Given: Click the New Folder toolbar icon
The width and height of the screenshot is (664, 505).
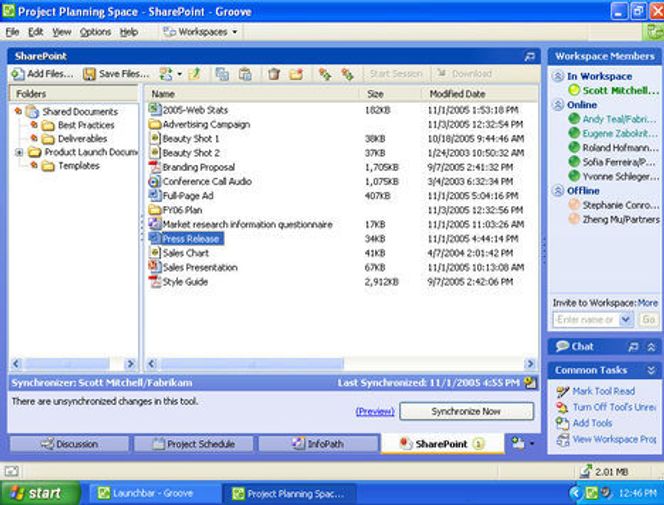Looking at the screenshot, I should point(296,74).
